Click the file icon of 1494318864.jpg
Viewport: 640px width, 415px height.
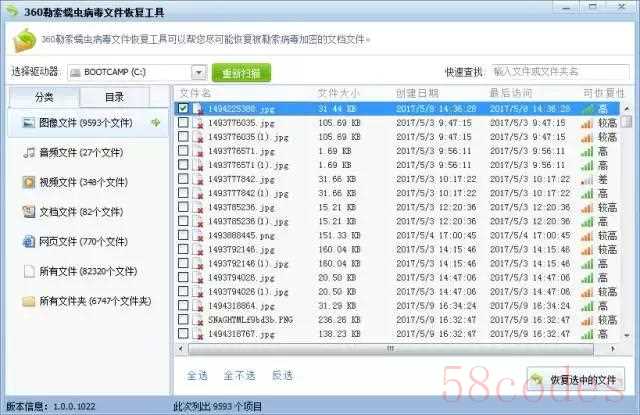click(x=198, y=306)
